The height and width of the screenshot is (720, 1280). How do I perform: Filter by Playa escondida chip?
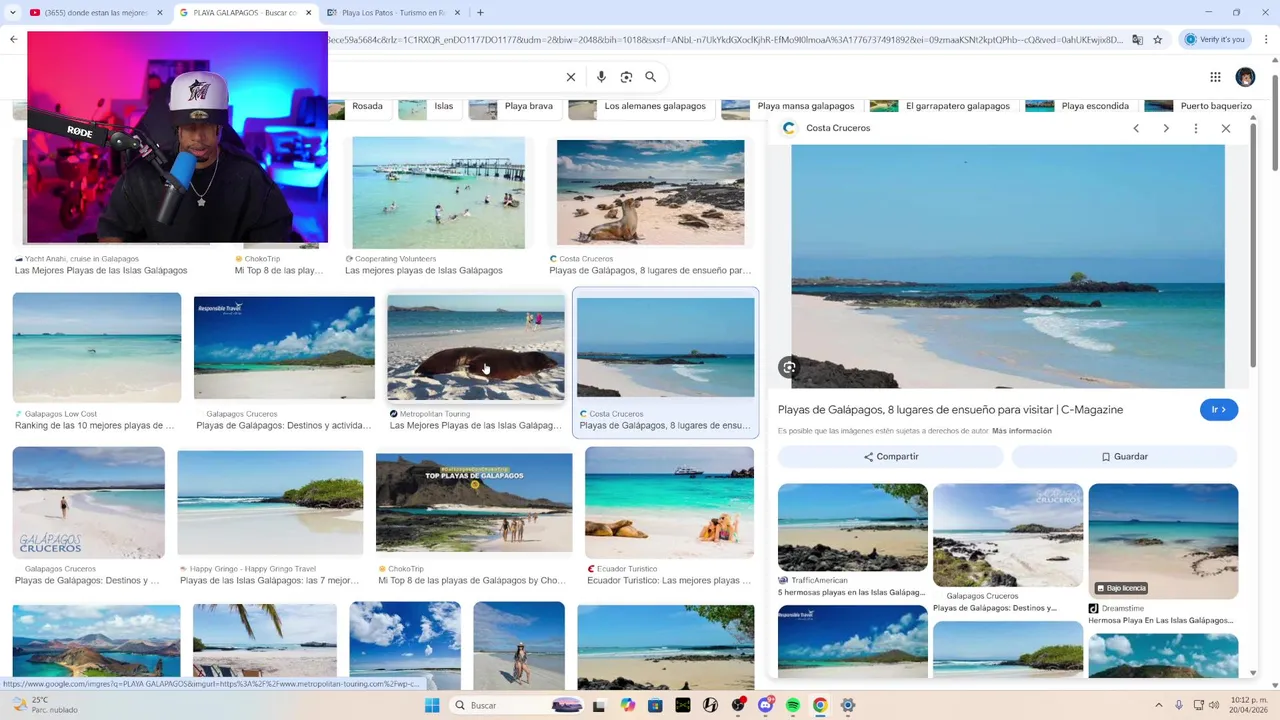click(1081, 106)
